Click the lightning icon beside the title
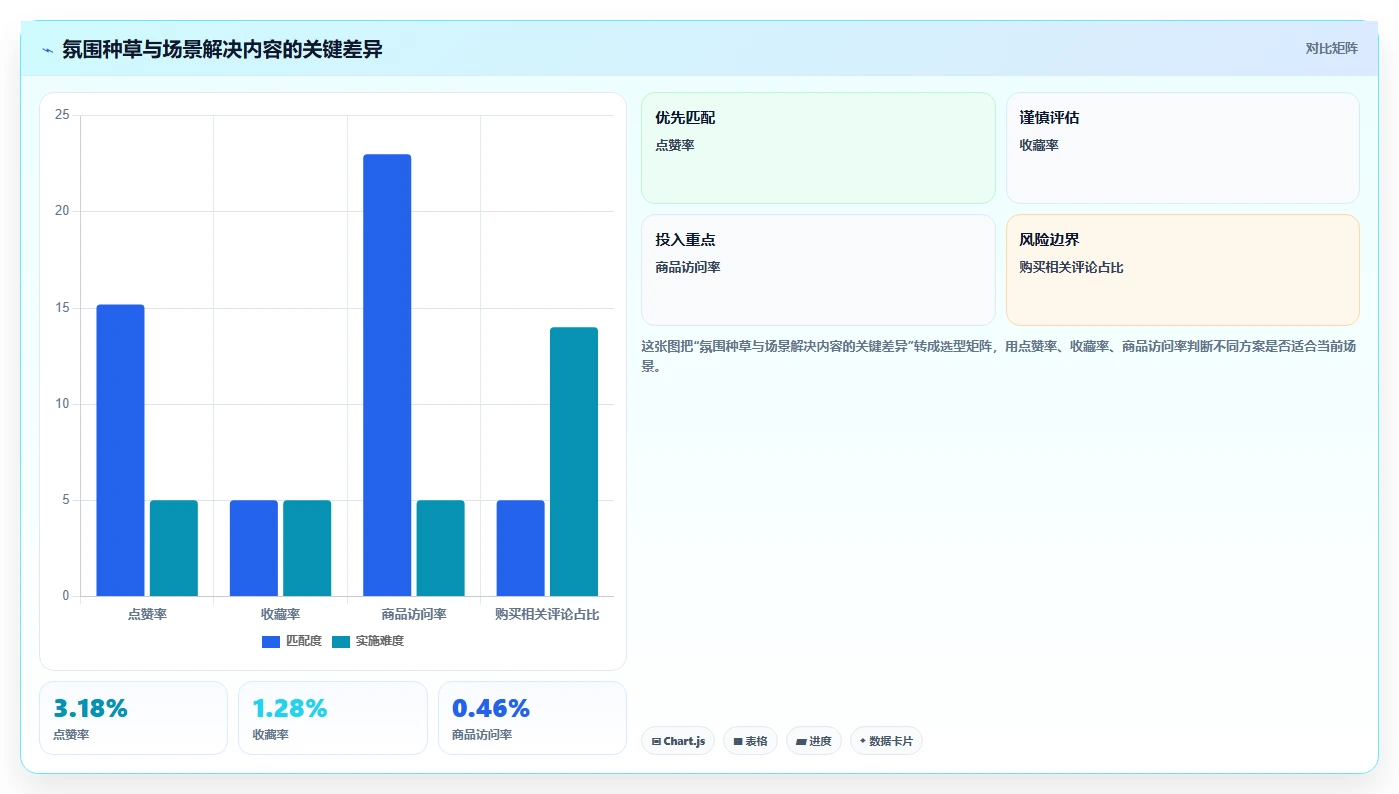The image size is (1399, 794). [47, 49]
